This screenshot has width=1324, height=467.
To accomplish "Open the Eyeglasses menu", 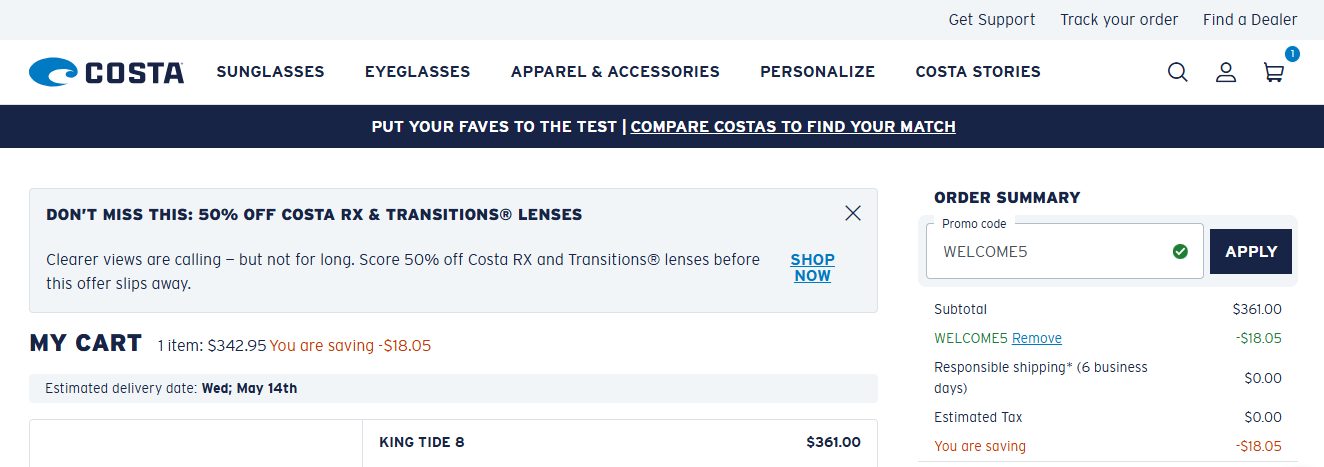I will click(x=418, y=72).
